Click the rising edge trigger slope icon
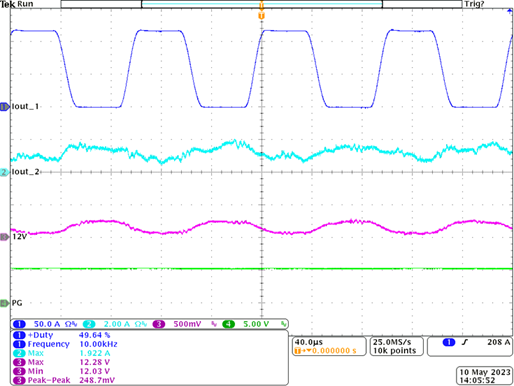This screenshot has width=514, height=386. [465, 342]
